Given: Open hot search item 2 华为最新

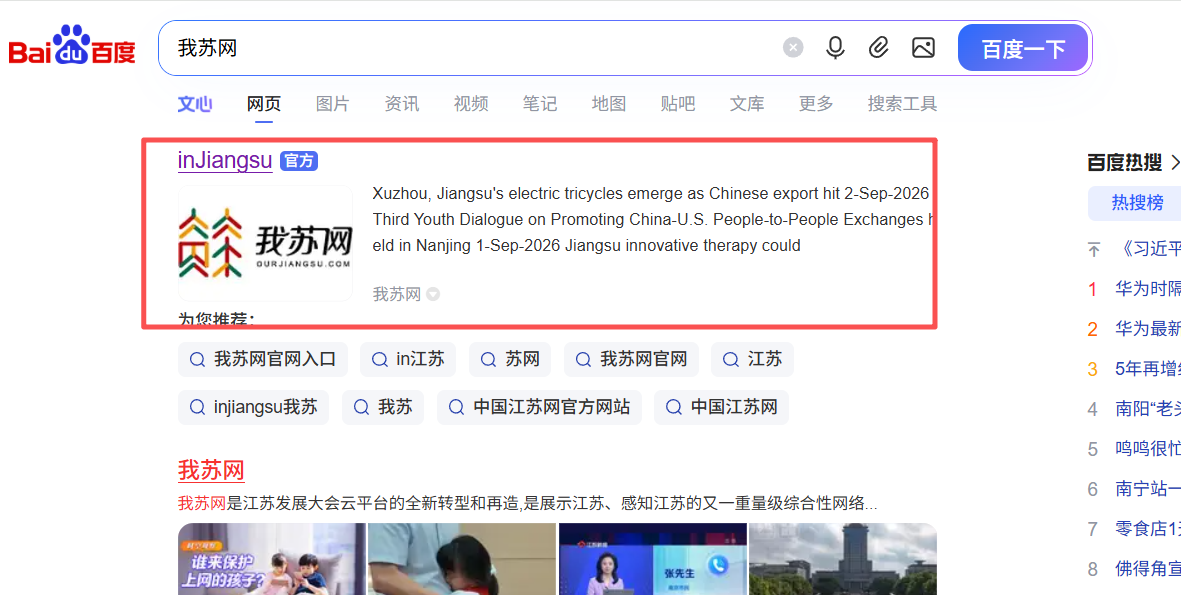Looking at the screenshot, I should pyautogui.click(x=1148, y=329).
